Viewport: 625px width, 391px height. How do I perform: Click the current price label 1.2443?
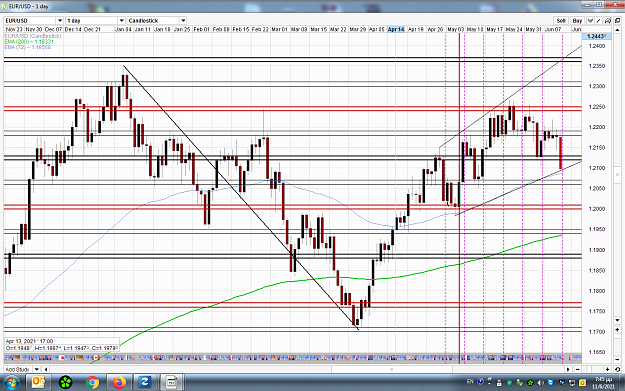point(596,36)
